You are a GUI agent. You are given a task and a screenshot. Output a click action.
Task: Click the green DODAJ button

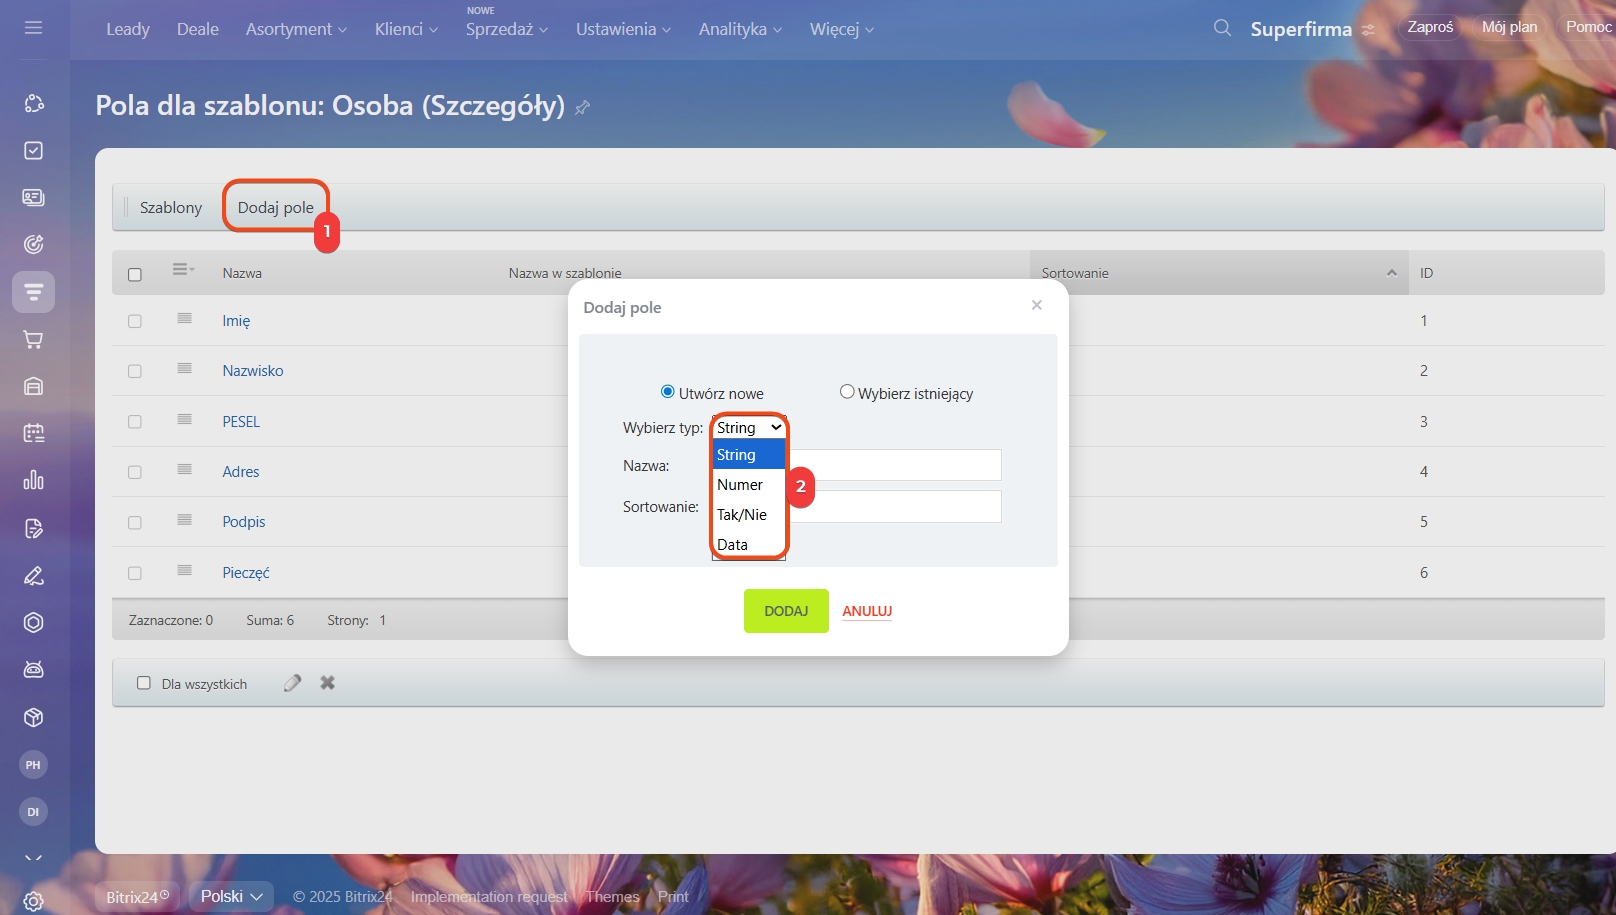point(786,611)
